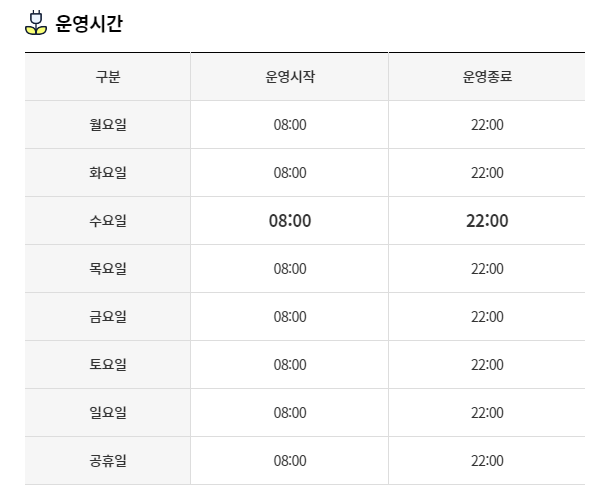Click the 구분 column header
604x501 pixels.
coord(108,77)
